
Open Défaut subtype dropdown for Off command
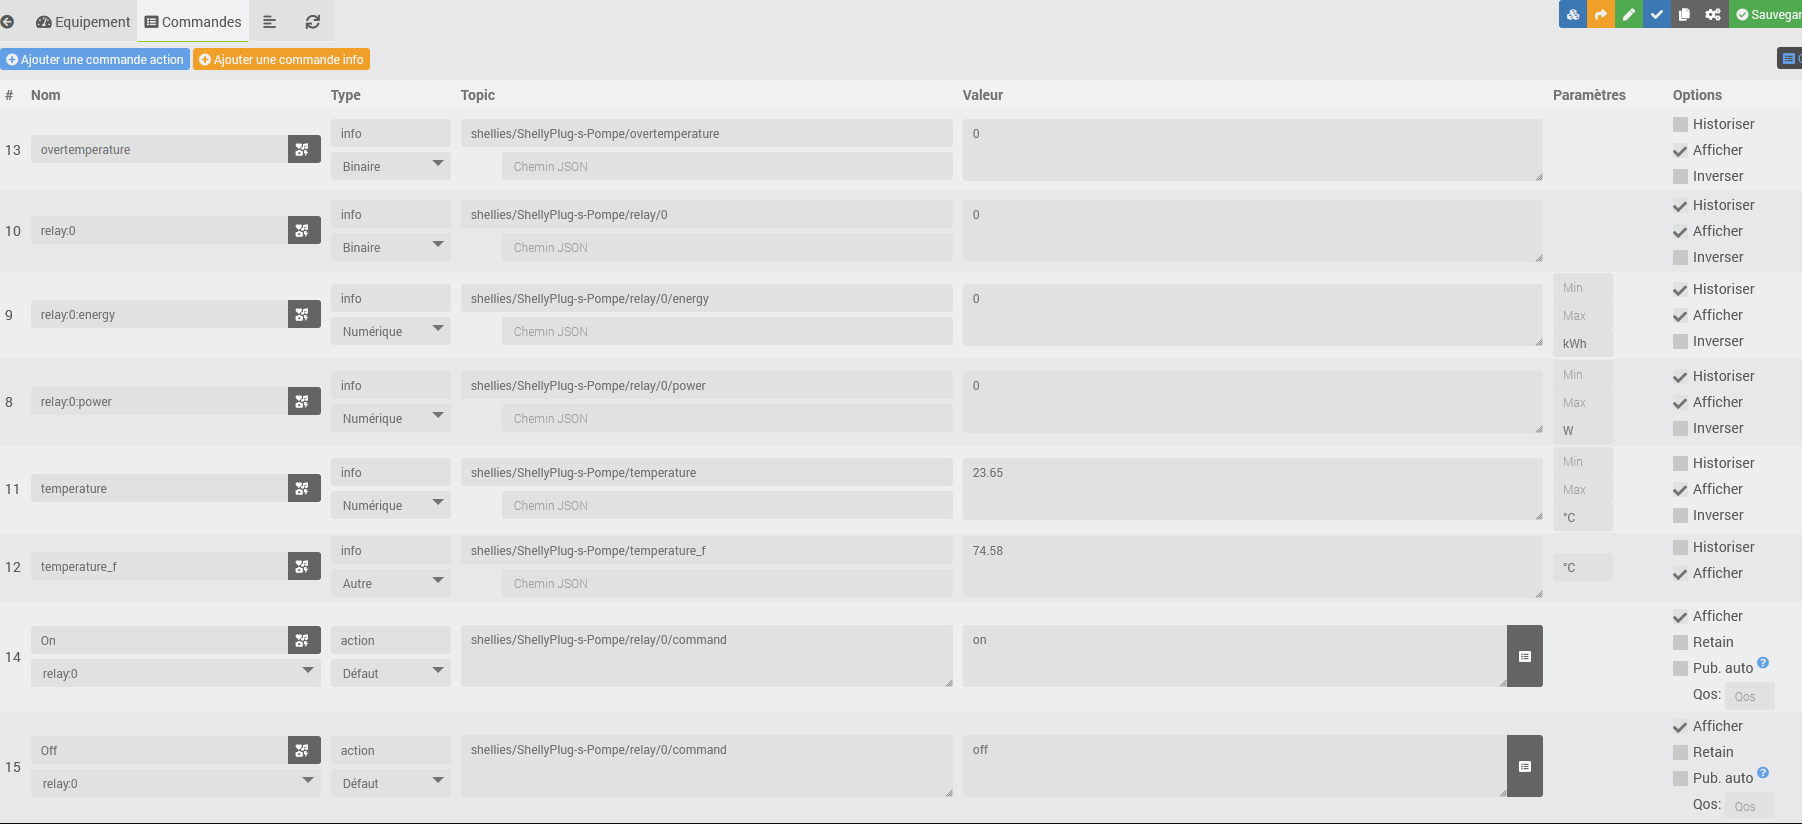[391, 783]
